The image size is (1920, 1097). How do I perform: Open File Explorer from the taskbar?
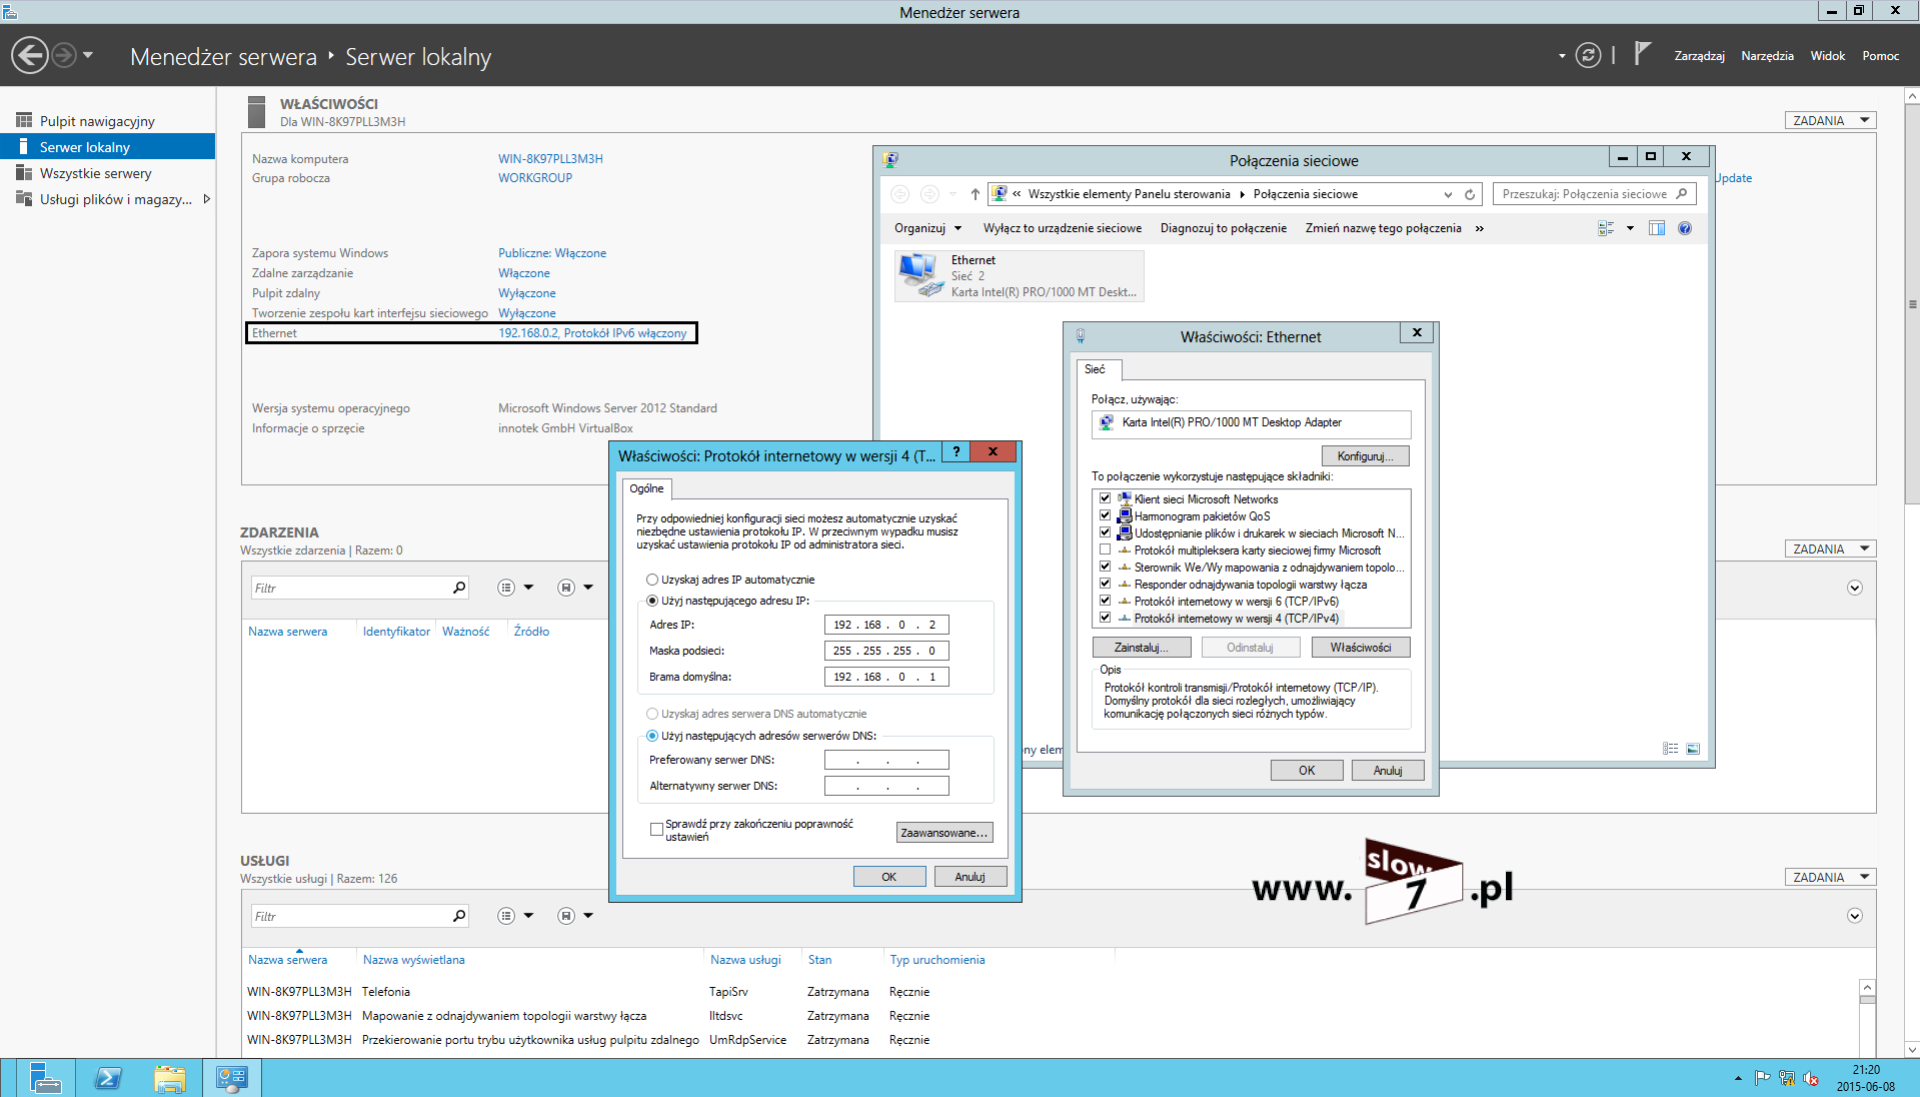[170, 1078]
